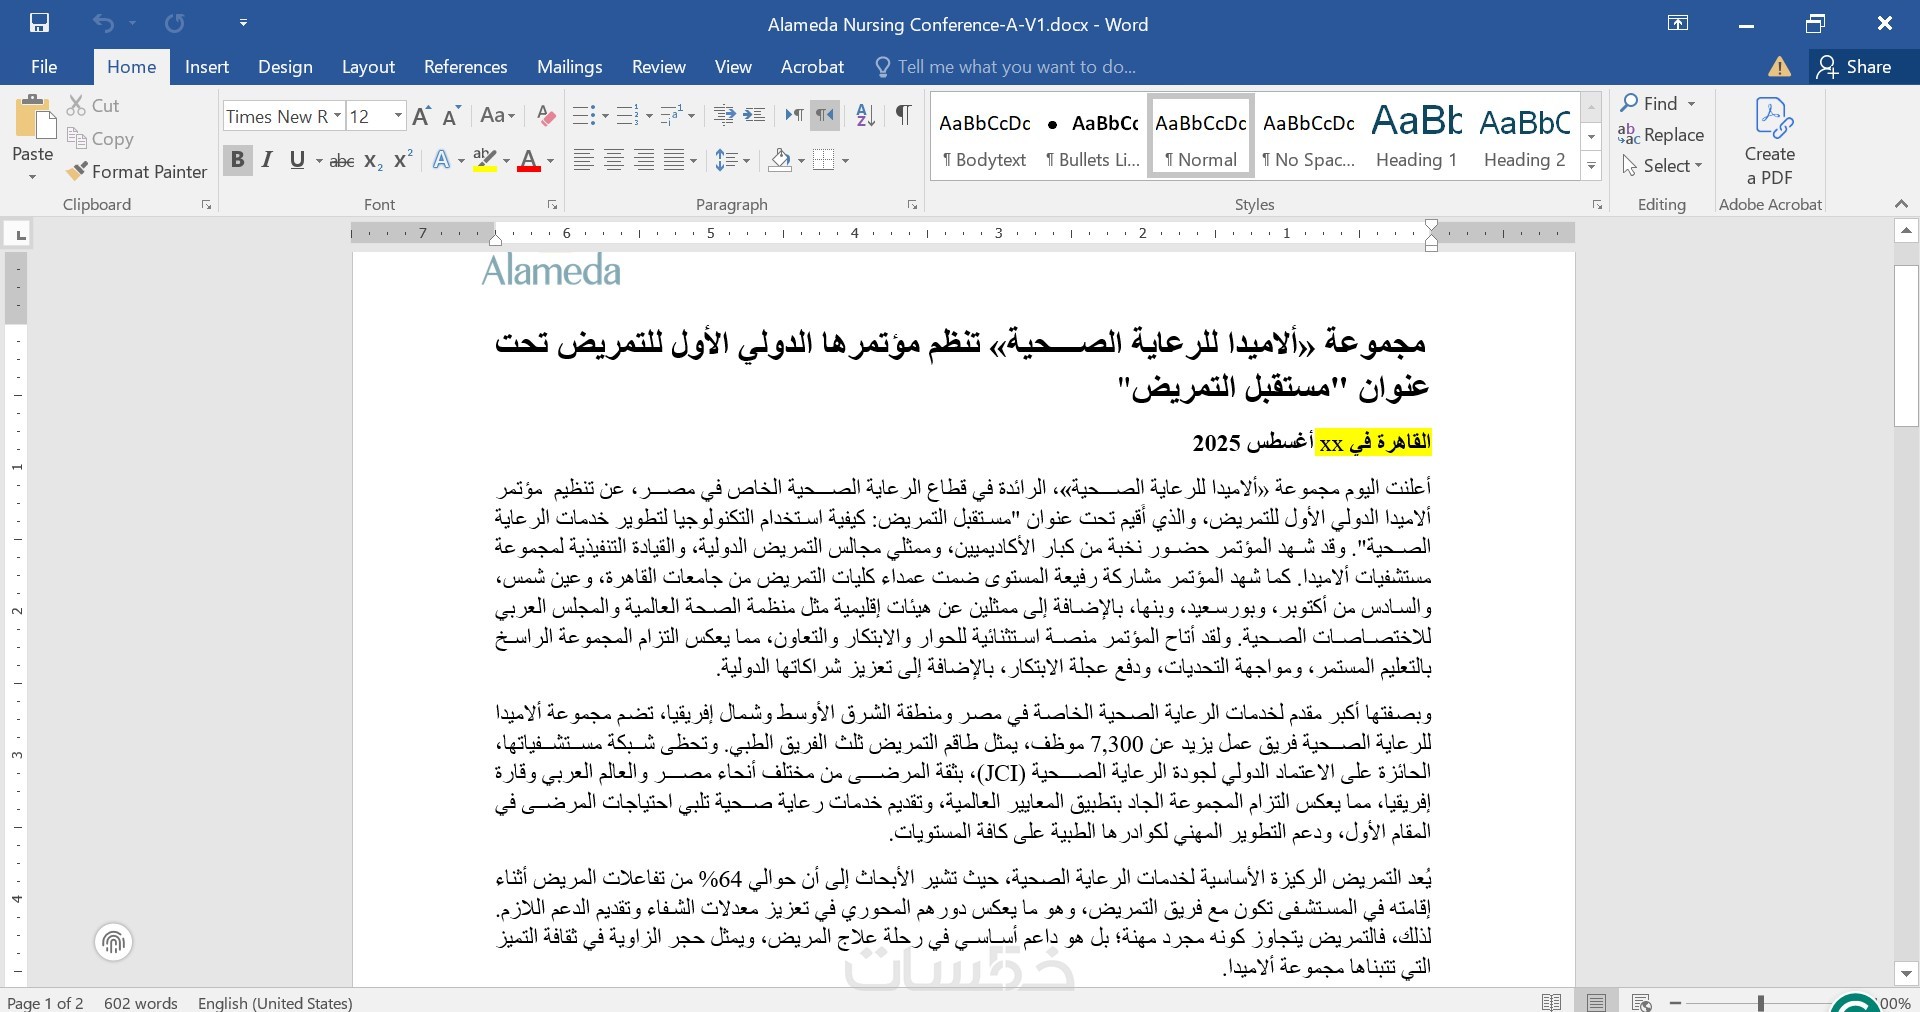This screenshot has width=1920, height=1012.
Task: Open Customize Quick Access Toolbar dropdown
Action: point(243,23)
